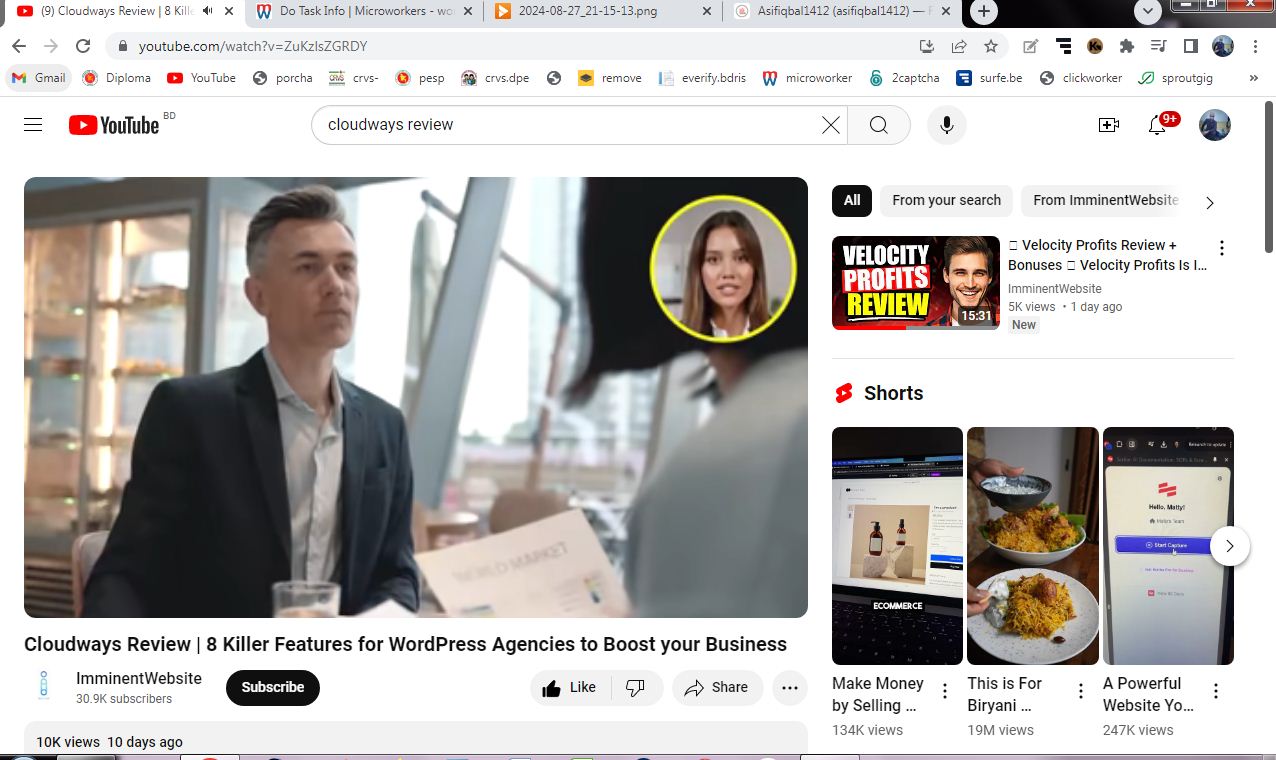Open the YouTube hamburger guide menu
Screen dimensions: 1276x760
point(33,125)
